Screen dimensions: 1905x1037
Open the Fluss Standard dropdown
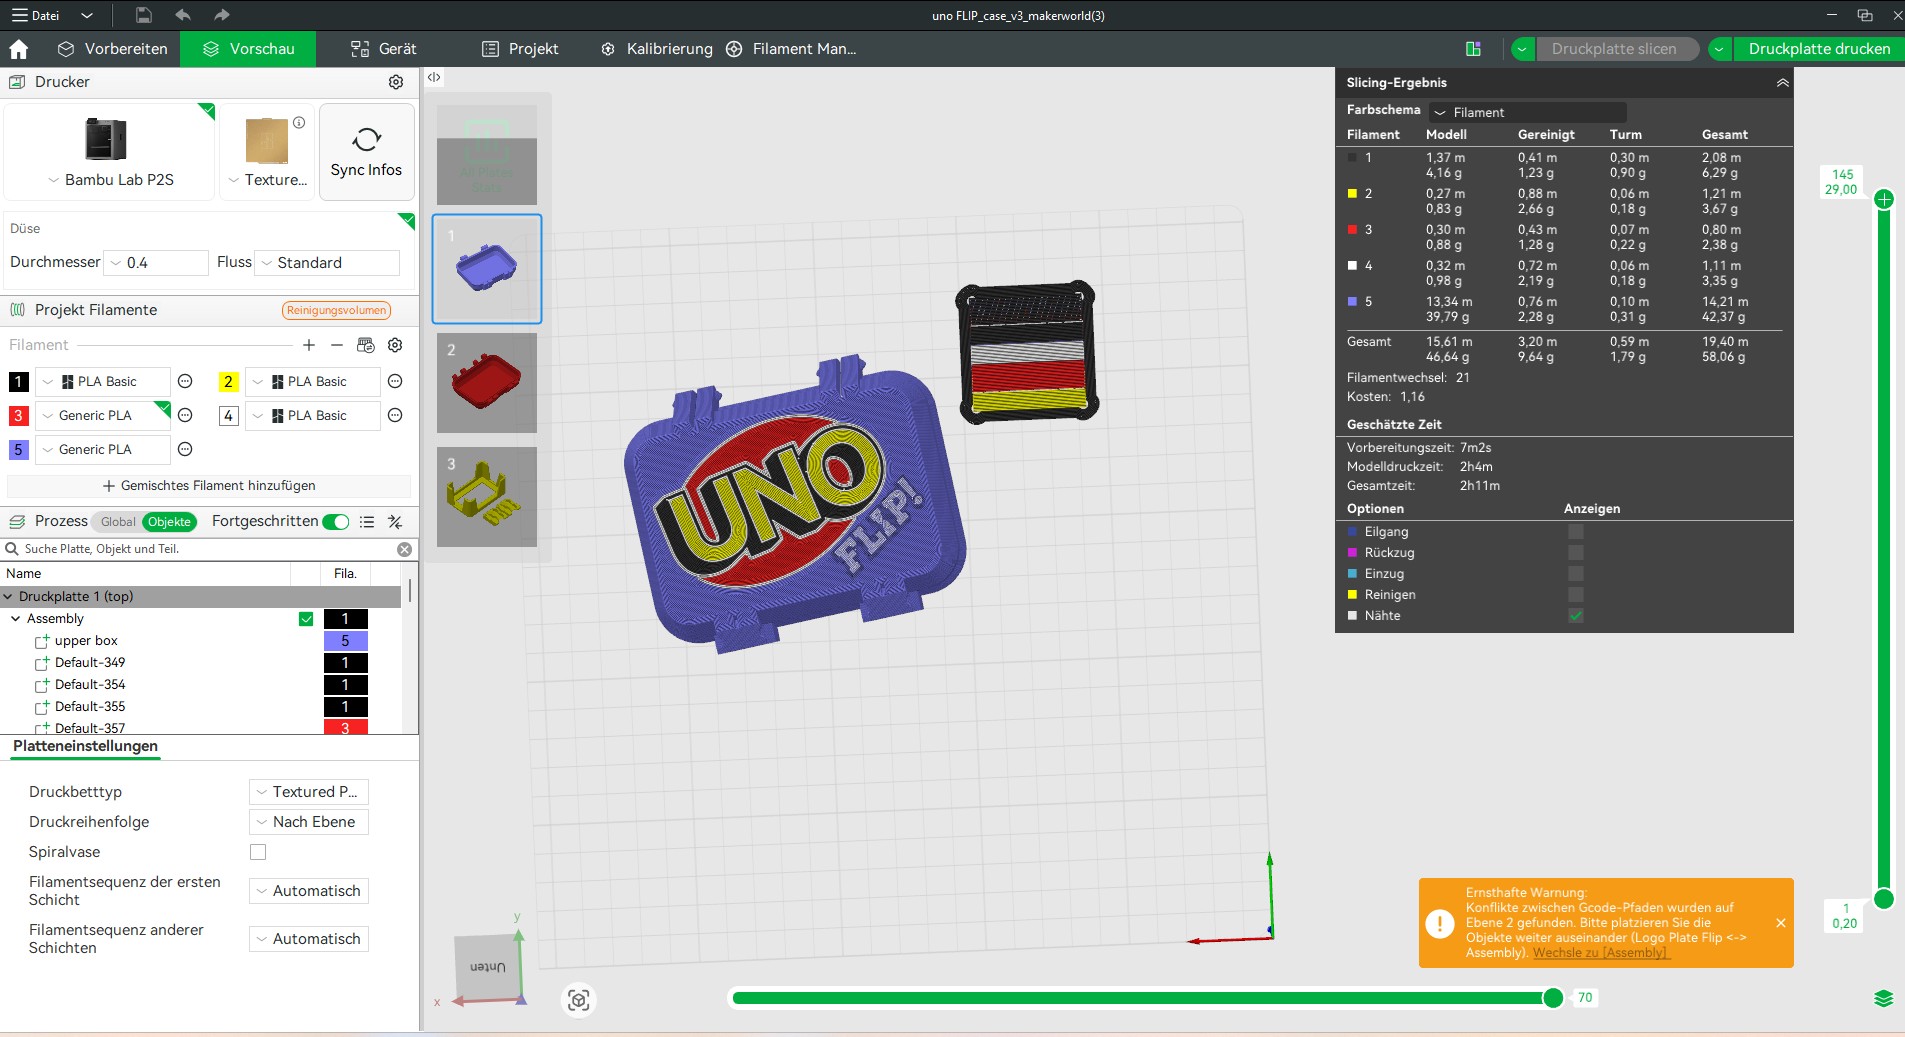[x=327, y=263]
